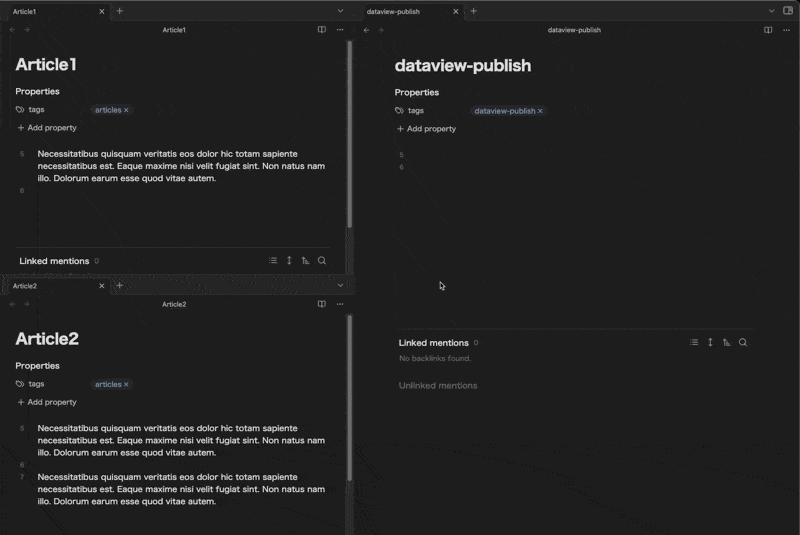
Task: Go back in the Article1 pane
Action: point(12,30)
